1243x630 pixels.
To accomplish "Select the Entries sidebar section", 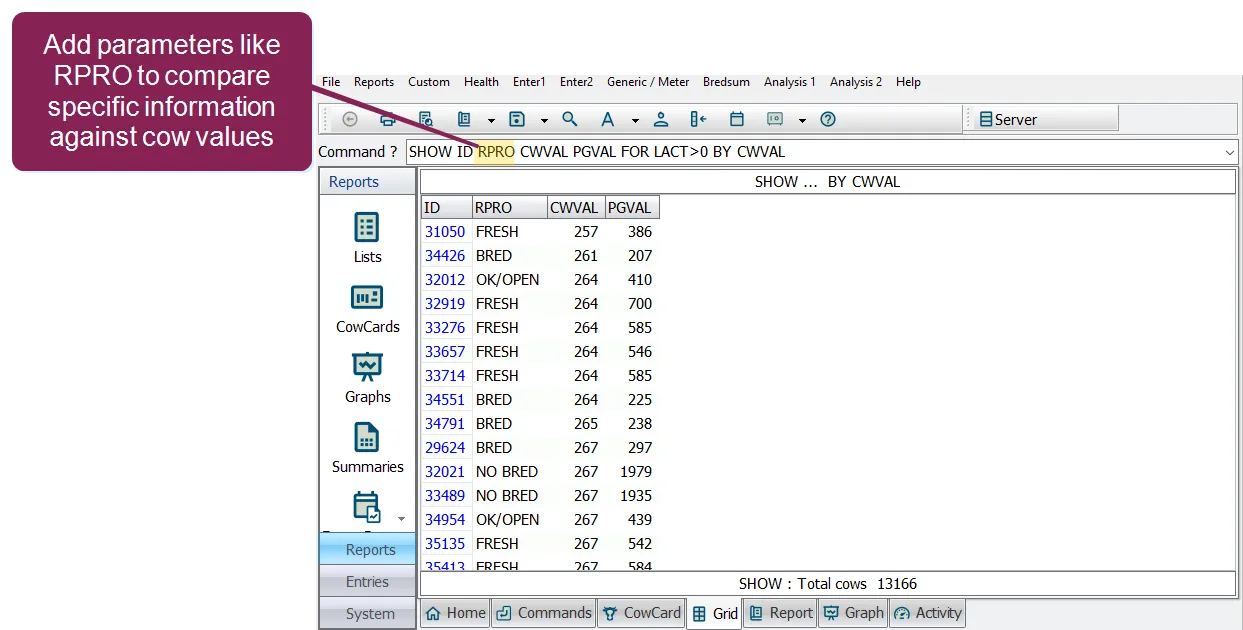I will pyautogui.click(x=367, y=581).
